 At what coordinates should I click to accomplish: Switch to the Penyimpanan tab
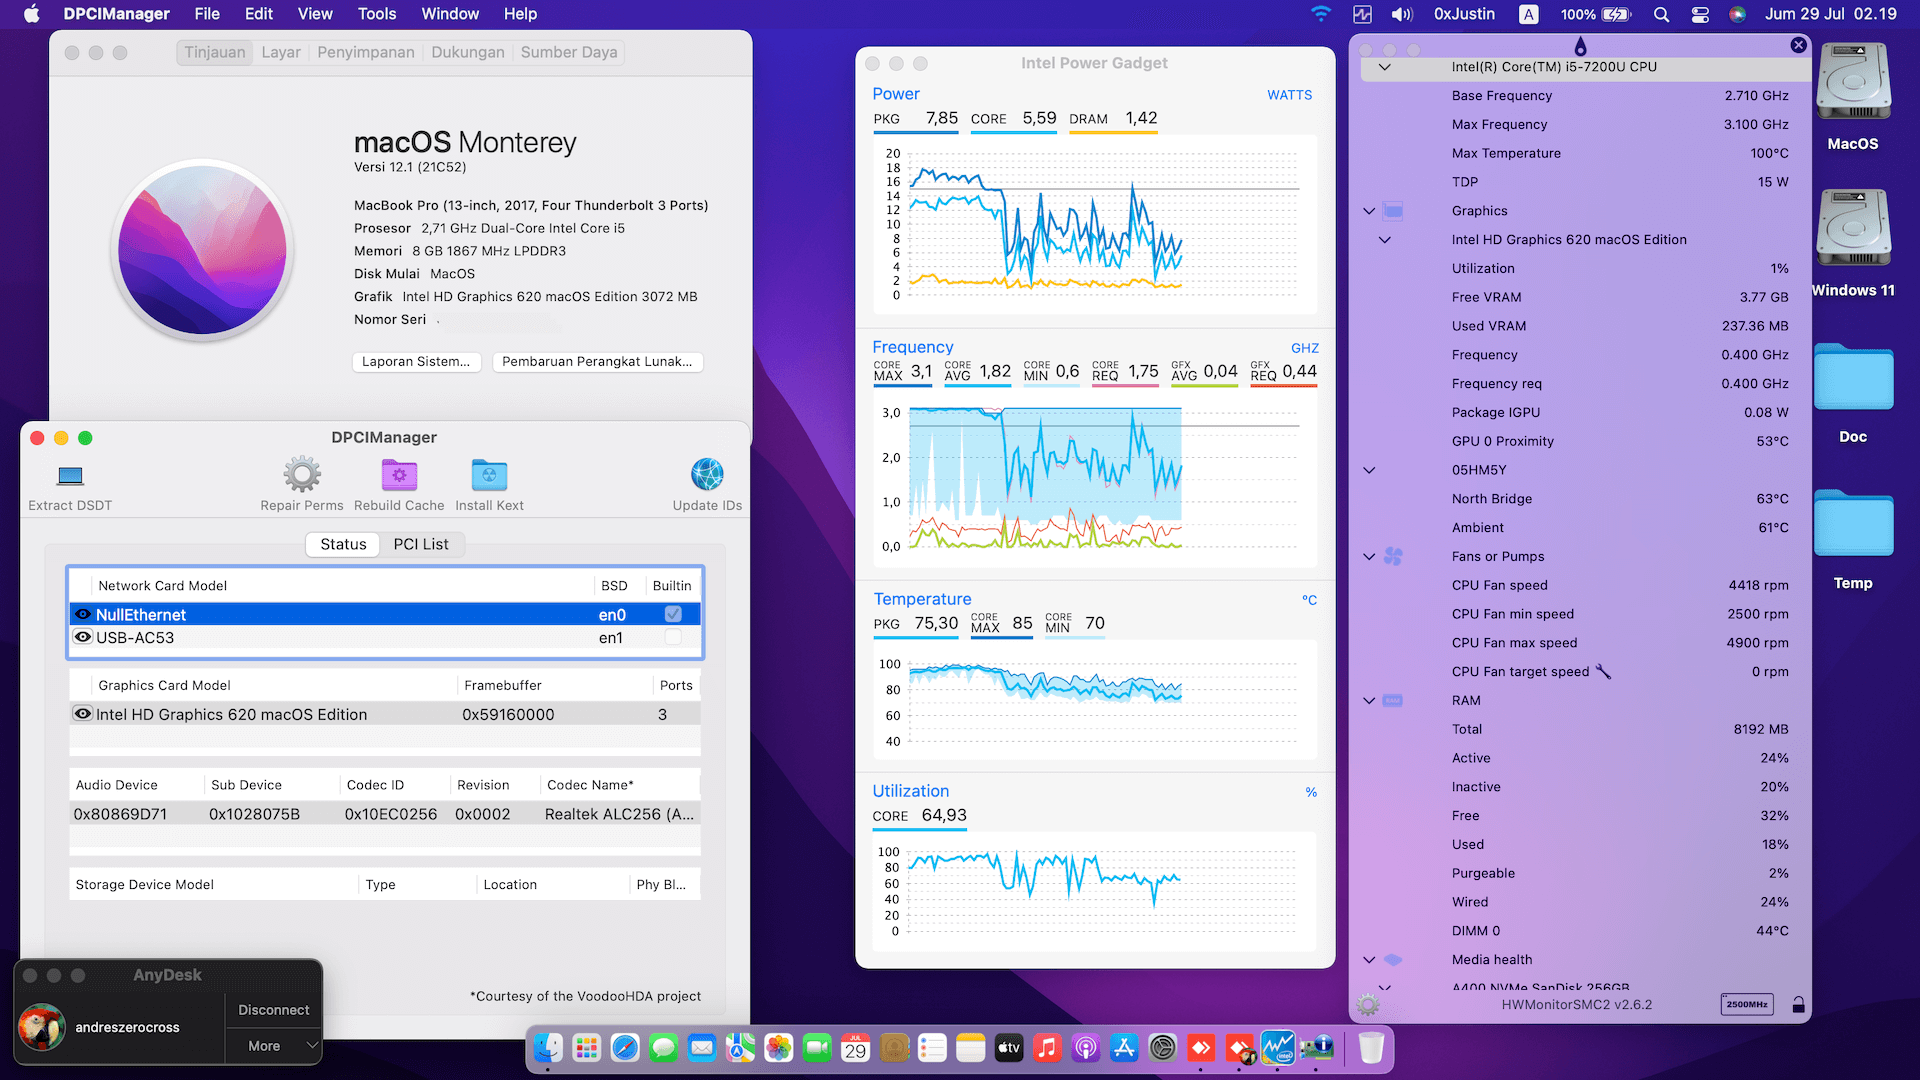coord(366,52)
